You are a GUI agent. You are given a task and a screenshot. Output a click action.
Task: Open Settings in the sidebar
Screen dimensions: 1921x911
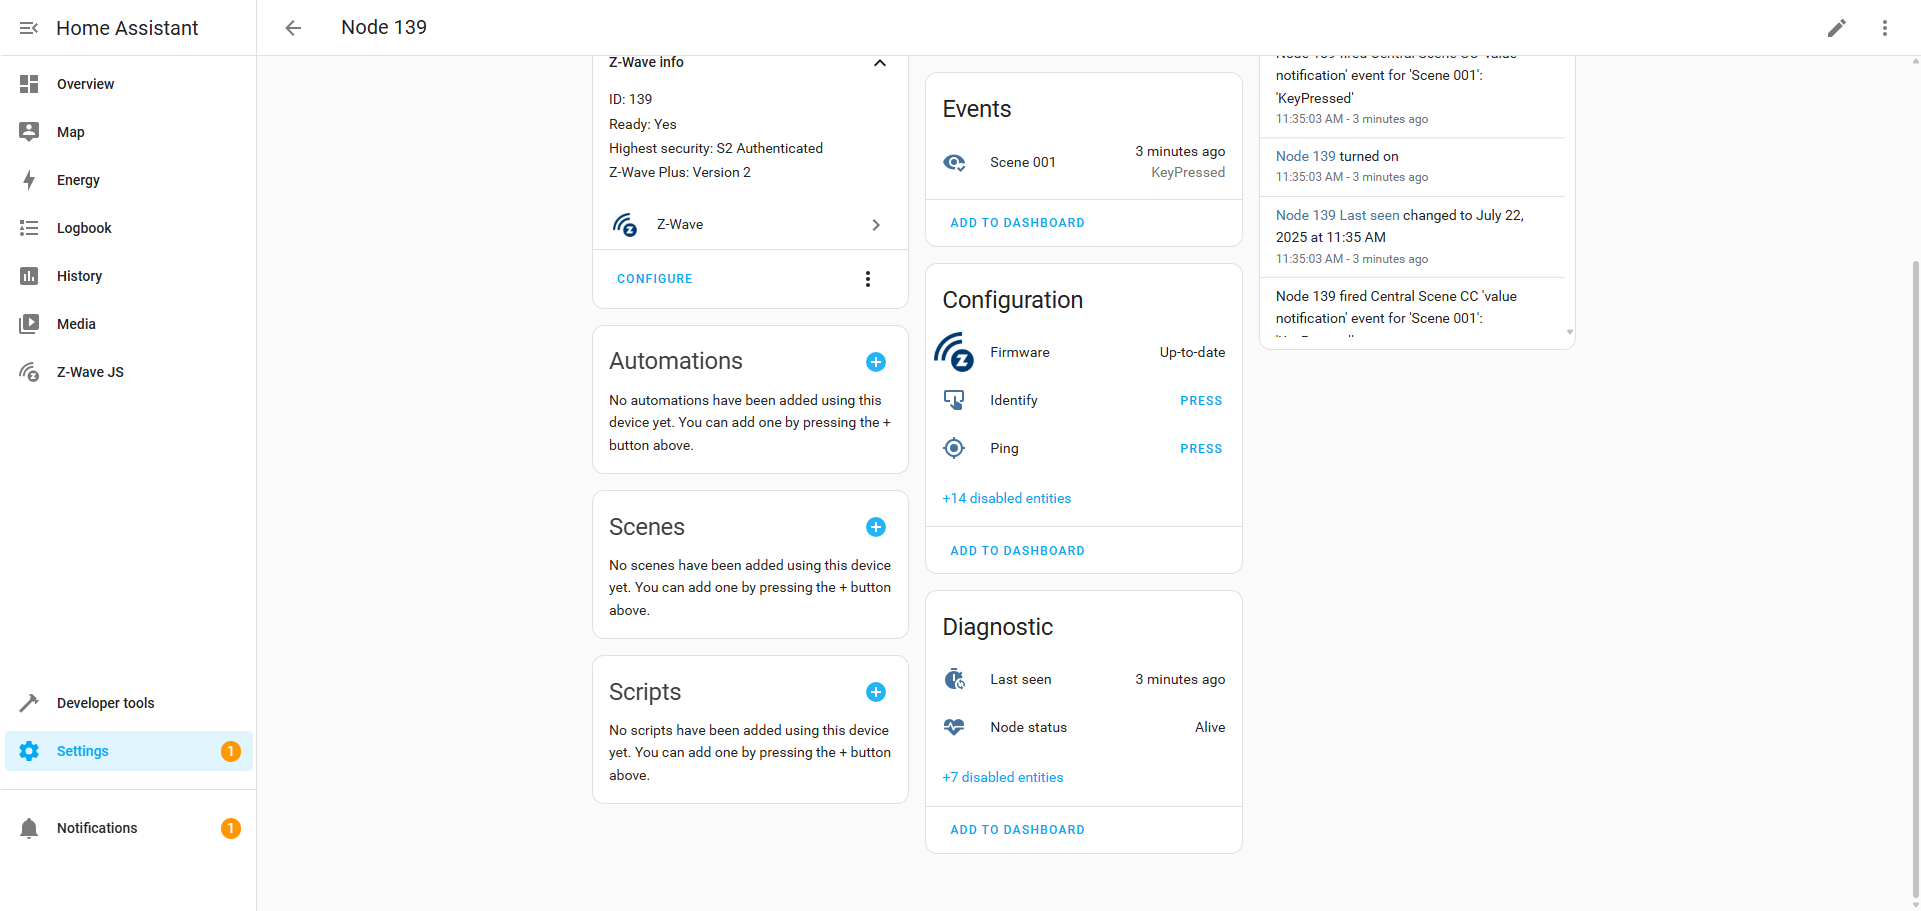(129, 751)
